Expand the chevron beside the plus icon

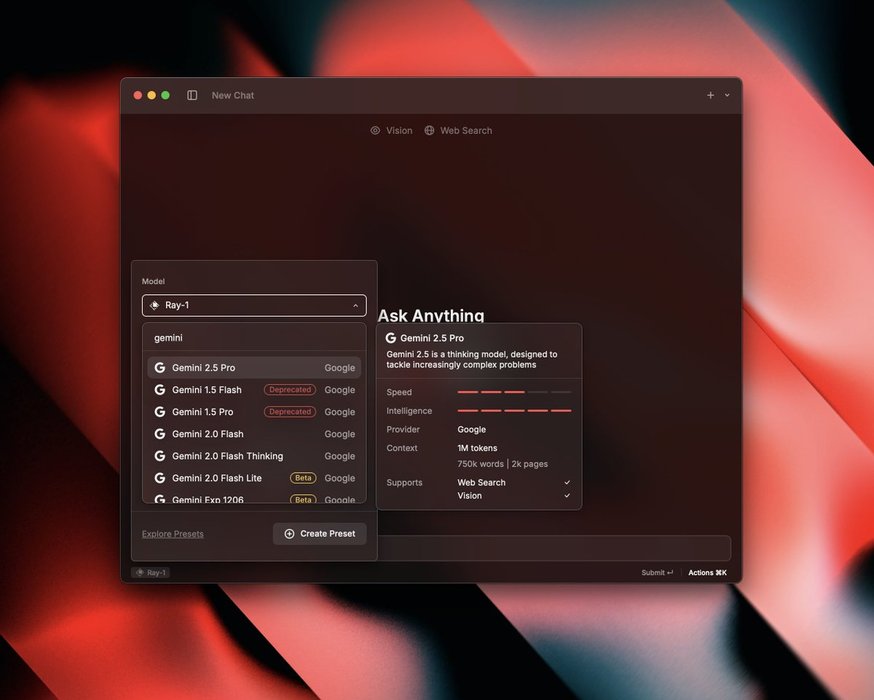click(x=727, y=95)
